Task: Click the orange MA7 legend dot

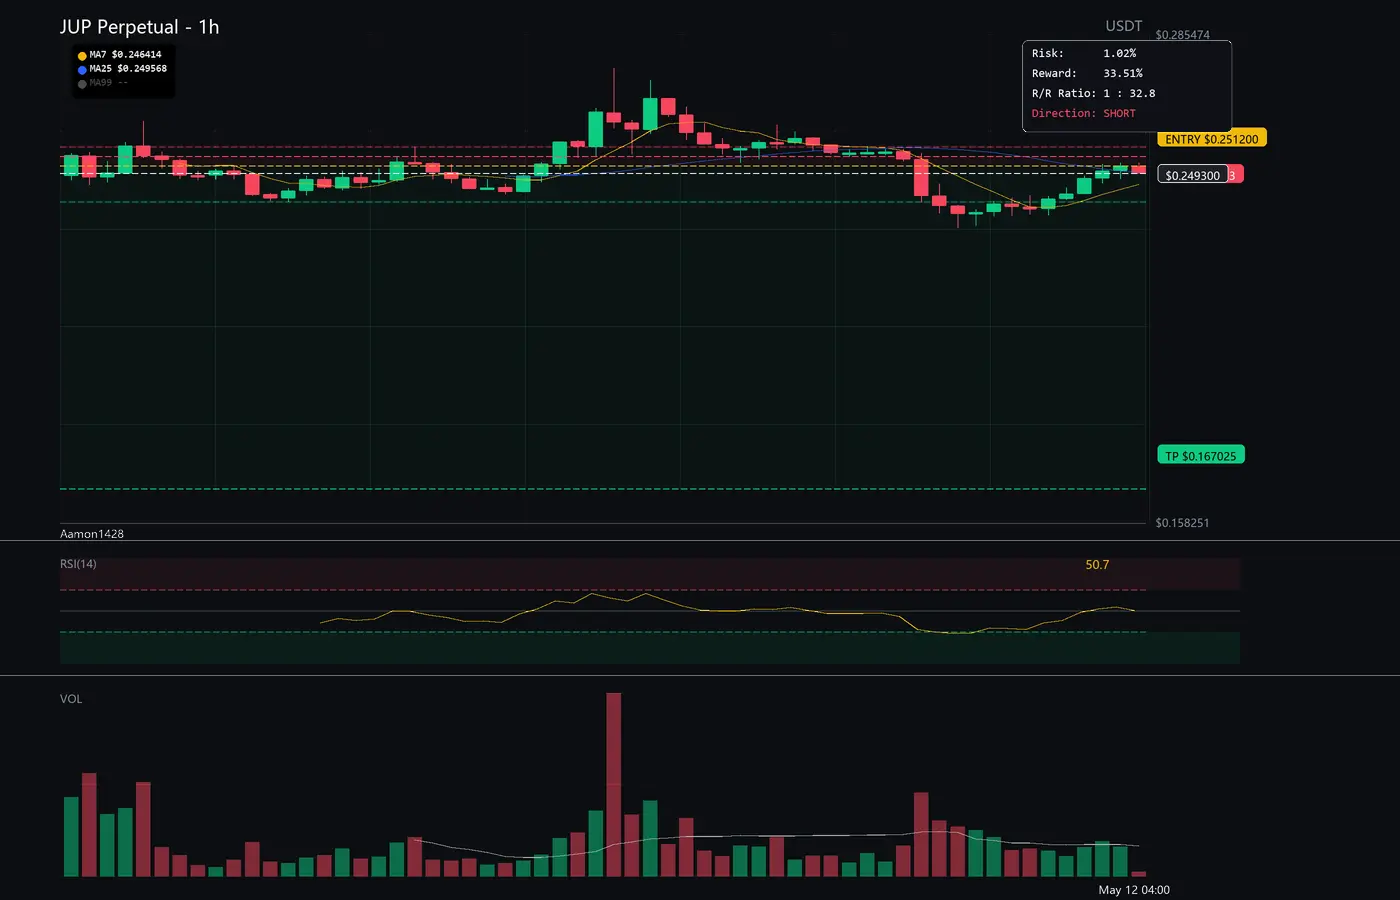Action: point(82,56)
